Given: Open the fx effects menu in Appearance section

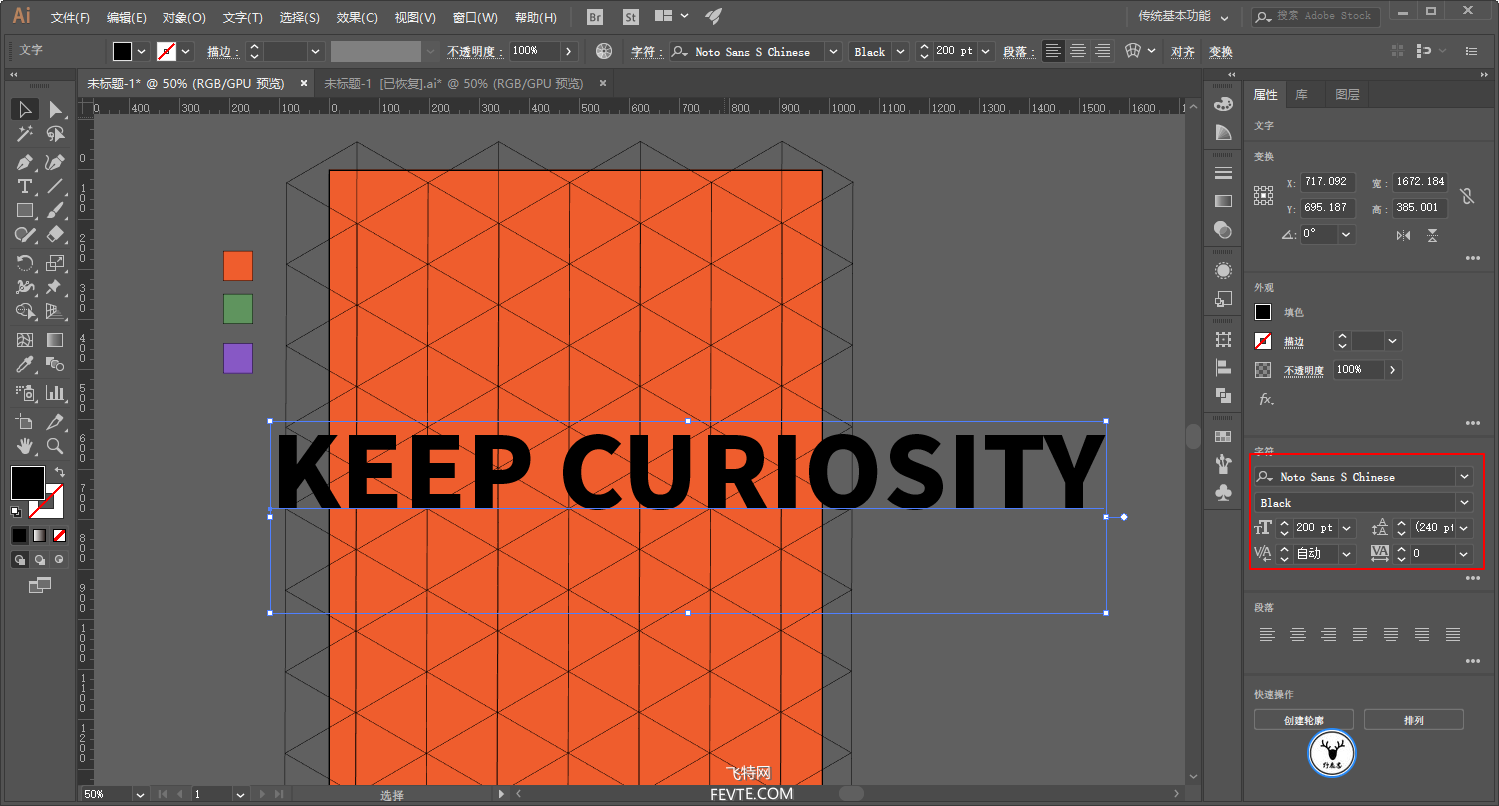Looking at the screenshot, I should point(1265,399).
